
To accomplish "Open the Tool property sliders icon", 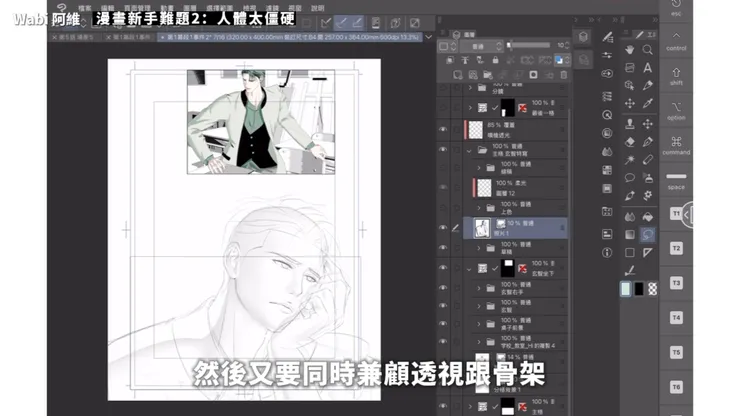I will tap(607, 55).
